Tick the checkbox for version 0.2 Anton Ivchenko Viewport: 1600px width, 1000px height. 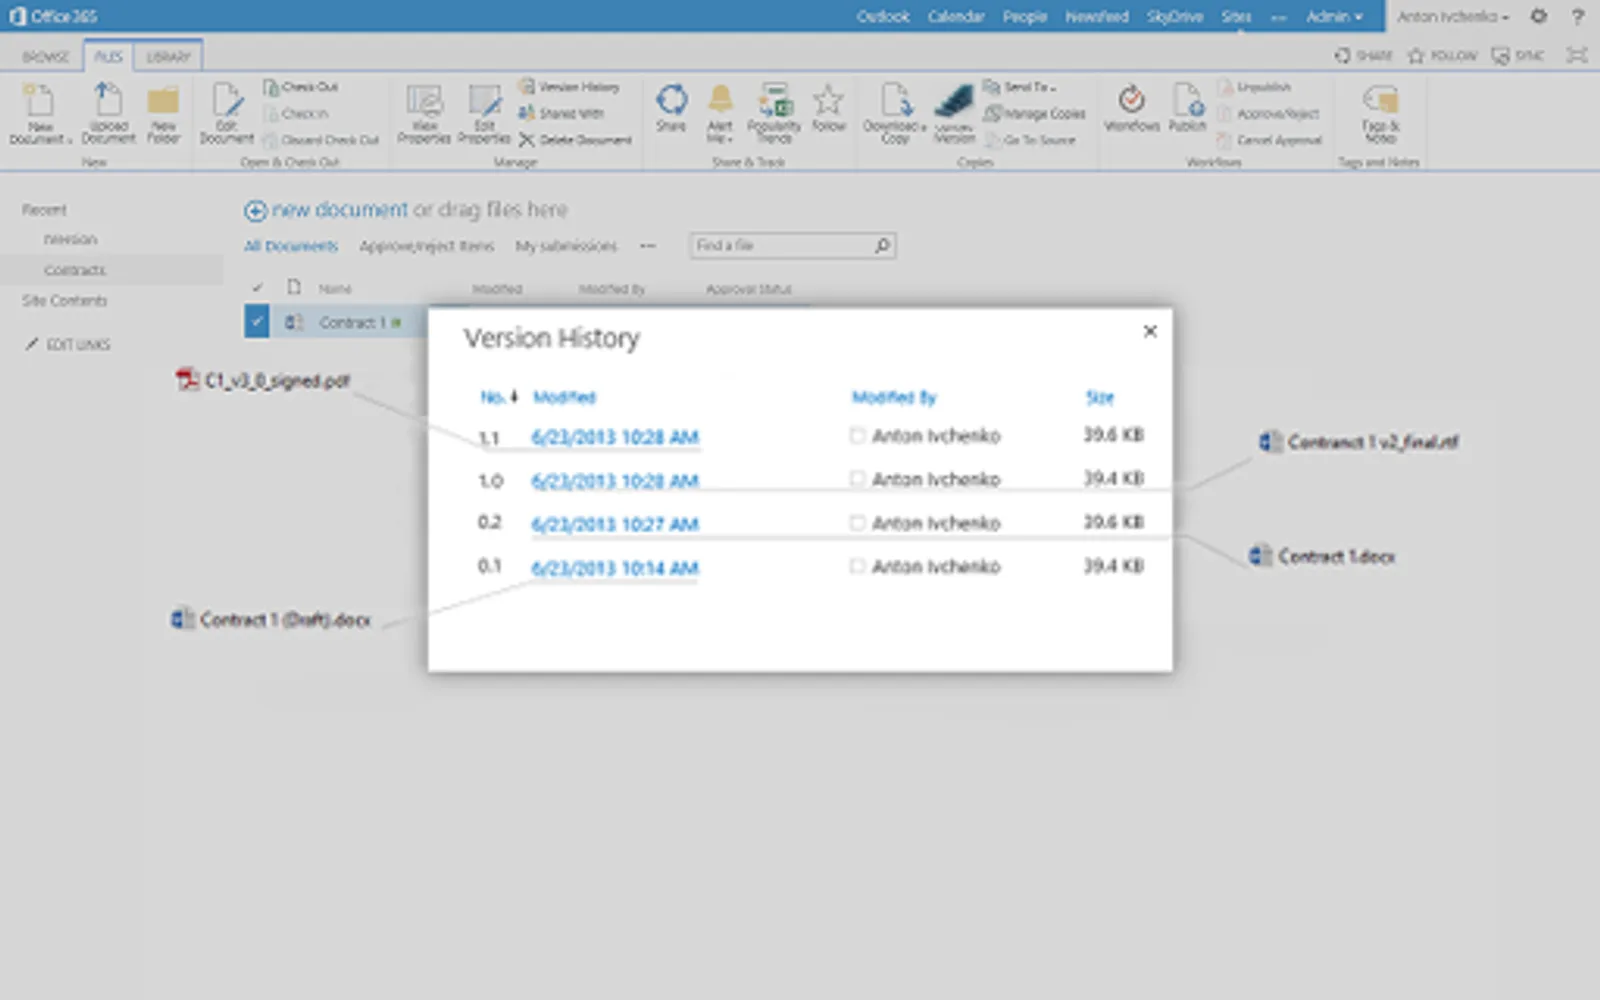pyautogui.click(x=857, y=522)
